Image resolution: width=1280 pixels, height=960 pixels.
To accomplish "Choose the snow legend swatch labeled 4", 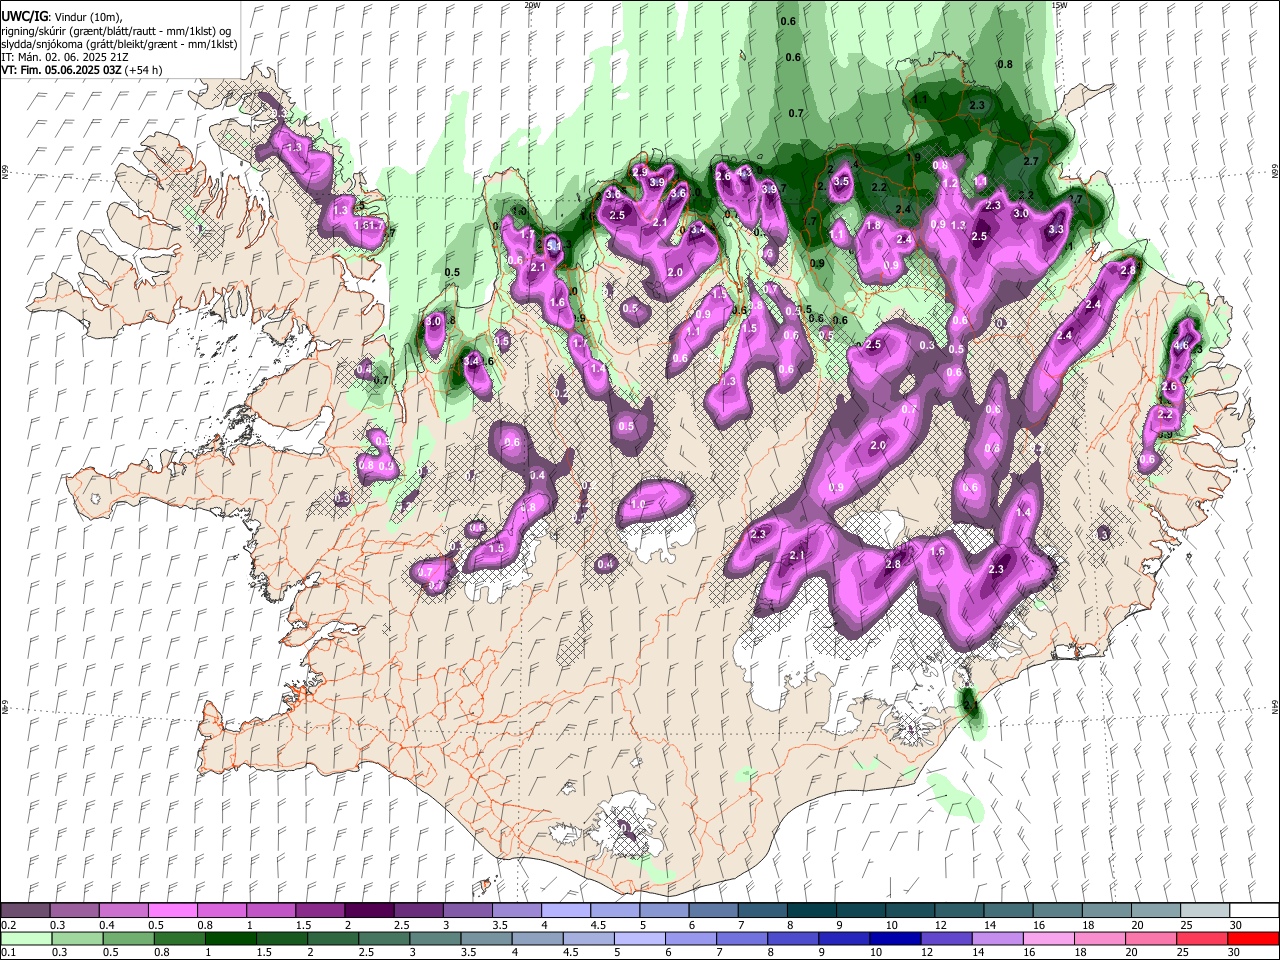I will pos(565,910).
